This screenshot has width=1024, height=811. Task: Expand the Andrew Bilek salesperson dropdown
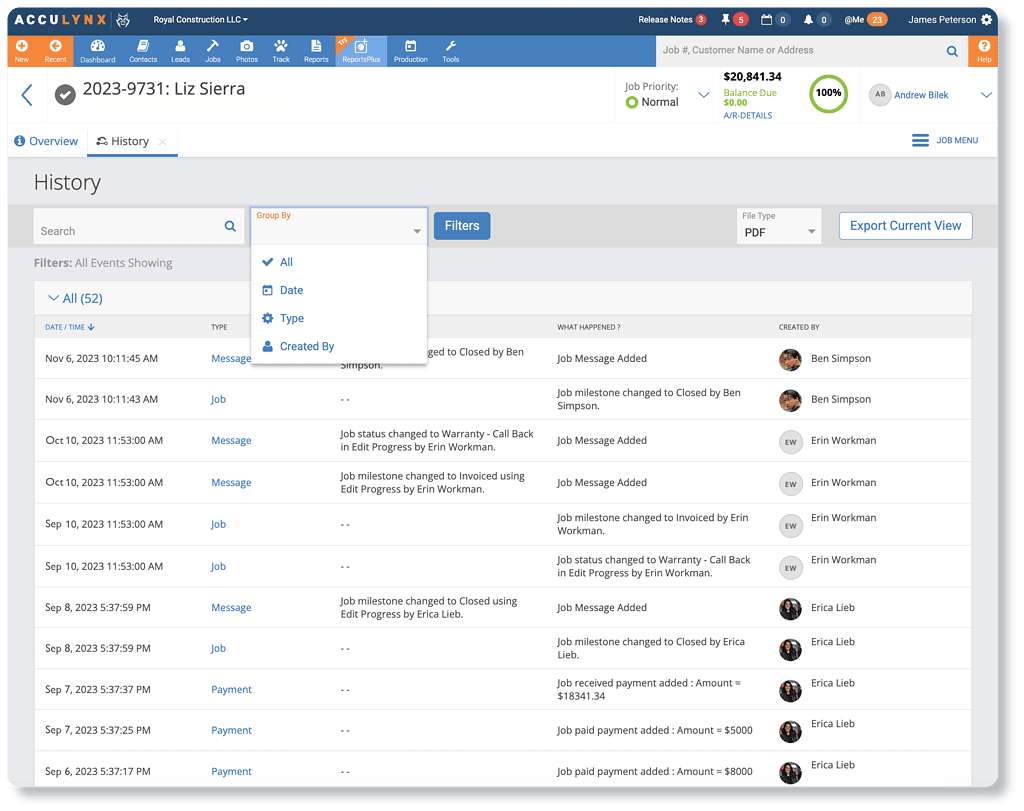[984, 95]
